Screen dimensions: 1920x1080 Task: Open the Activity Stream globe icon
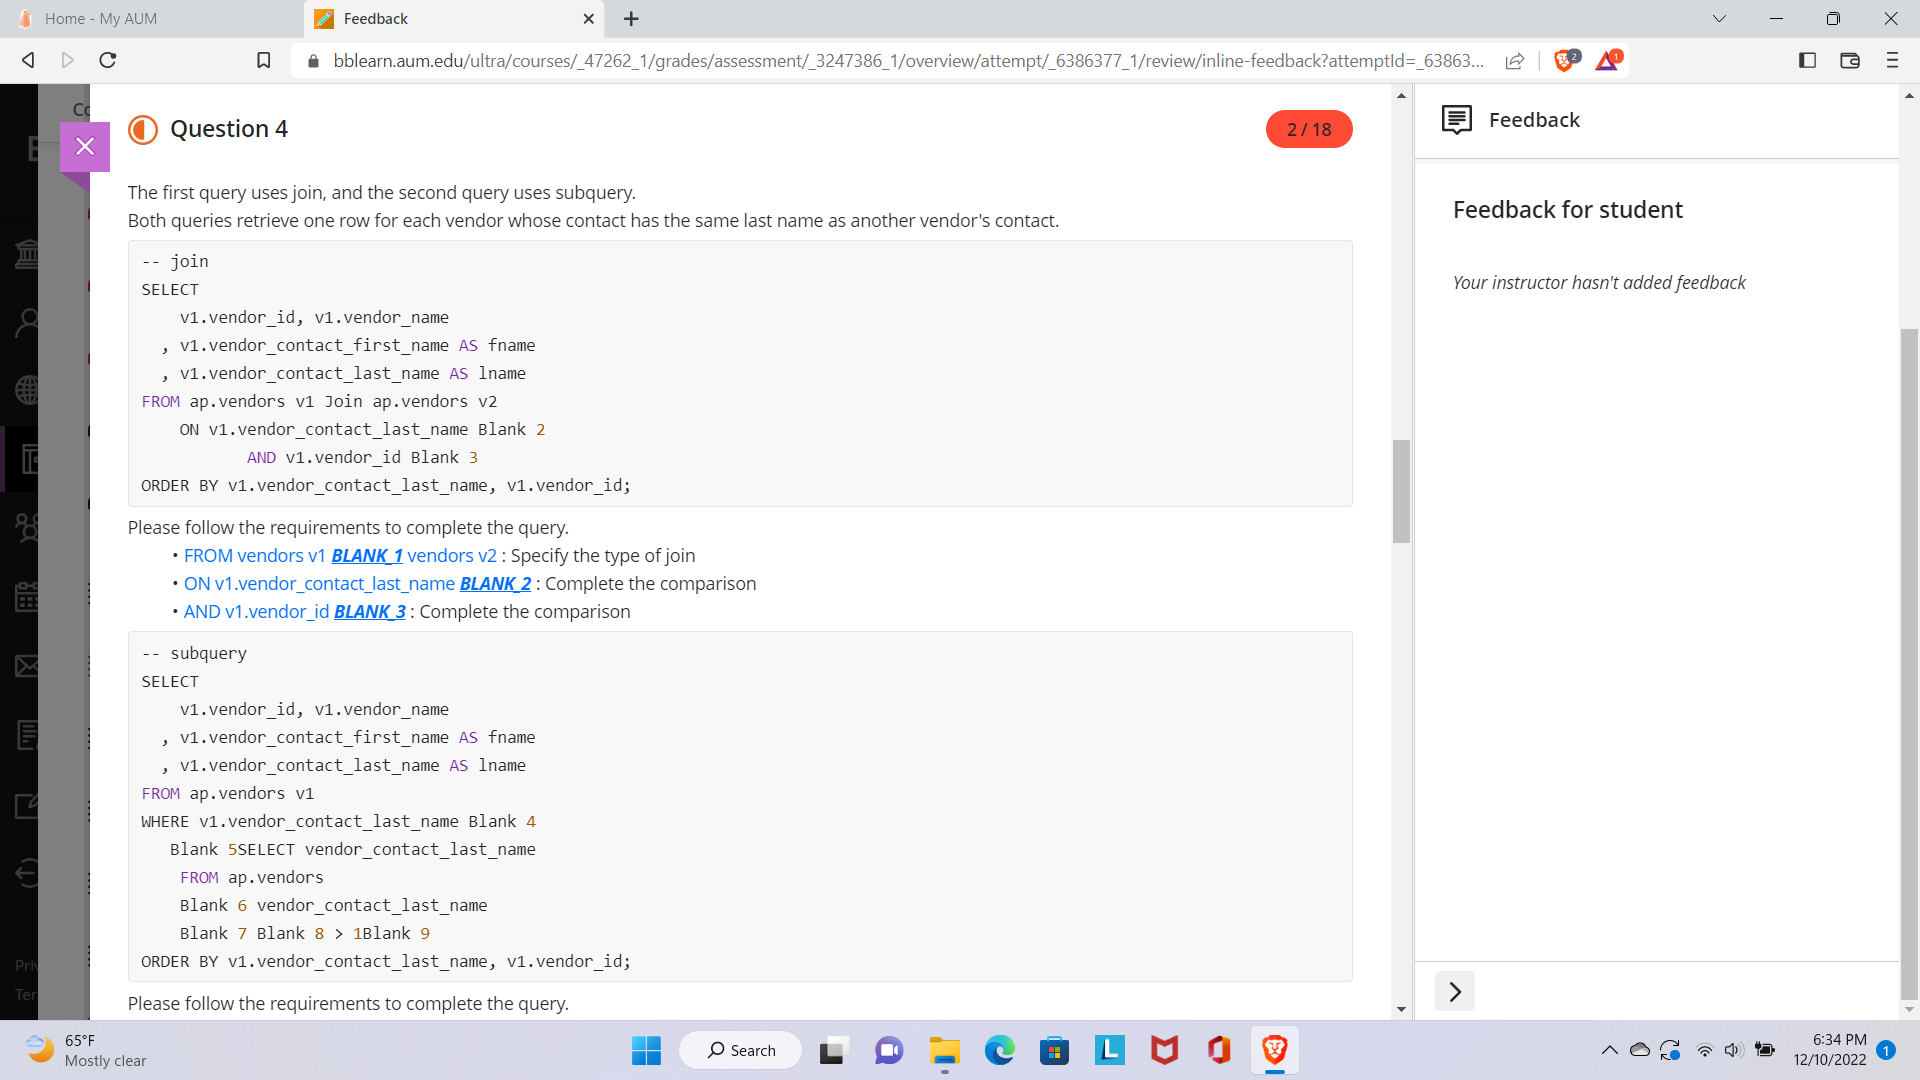(28, 390)
